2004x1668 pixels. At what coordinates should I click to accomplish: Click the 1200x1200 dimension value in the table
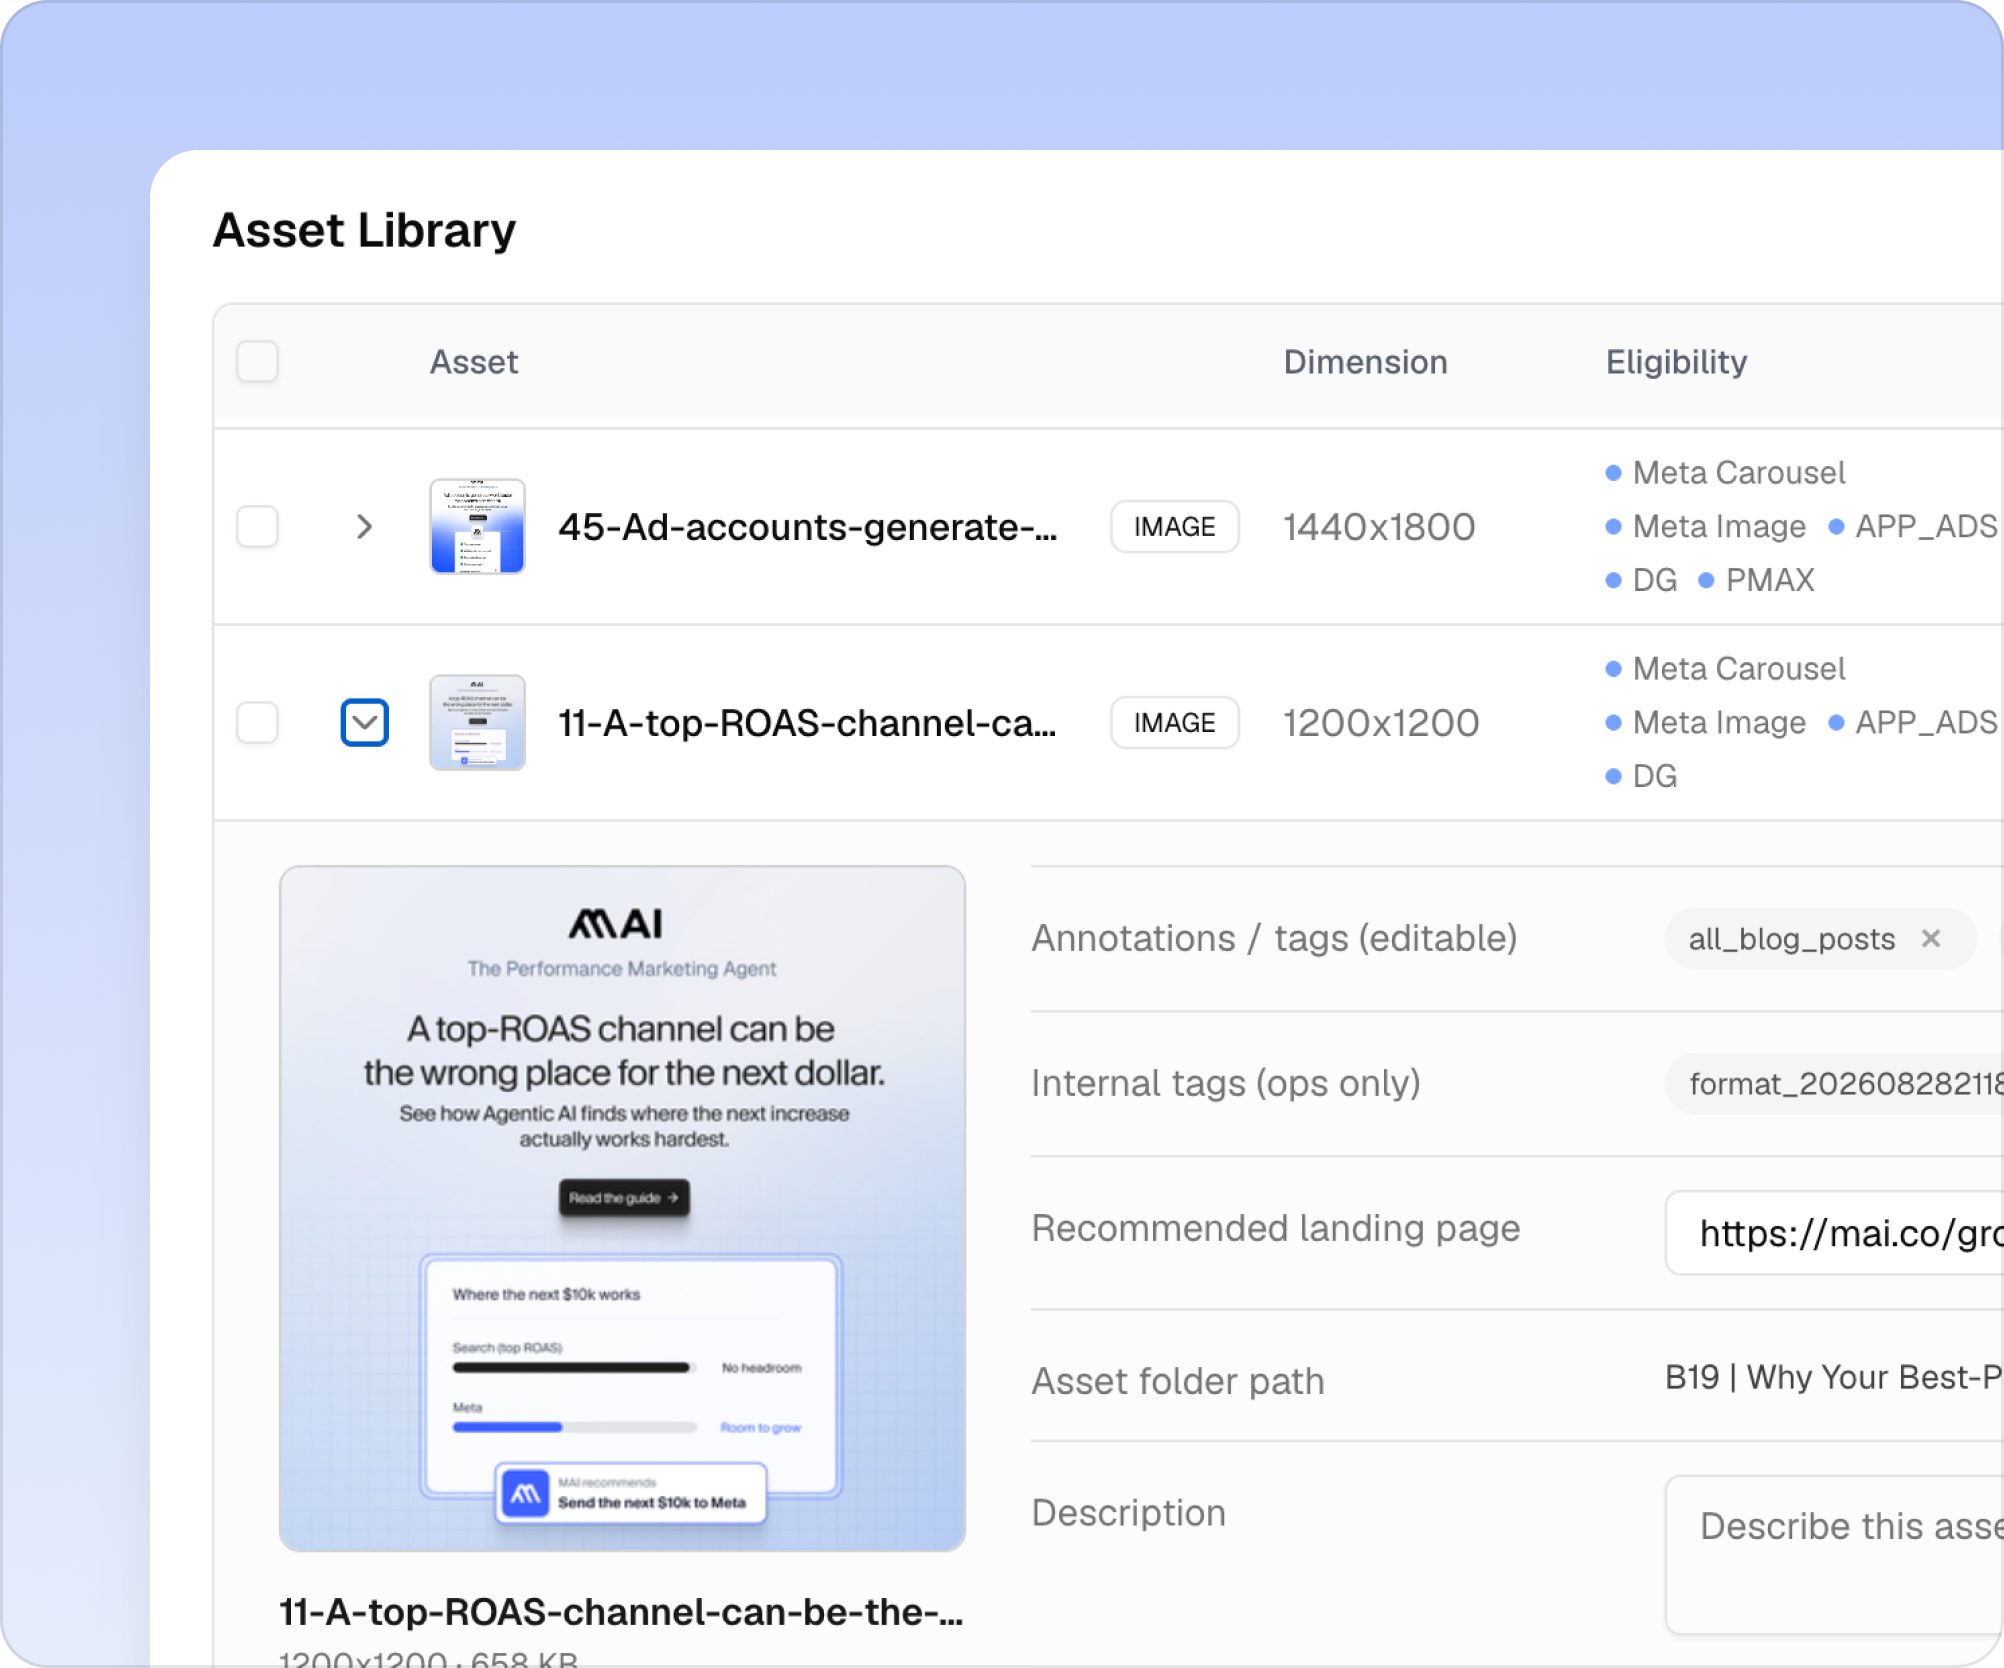tap(1381, 723)
